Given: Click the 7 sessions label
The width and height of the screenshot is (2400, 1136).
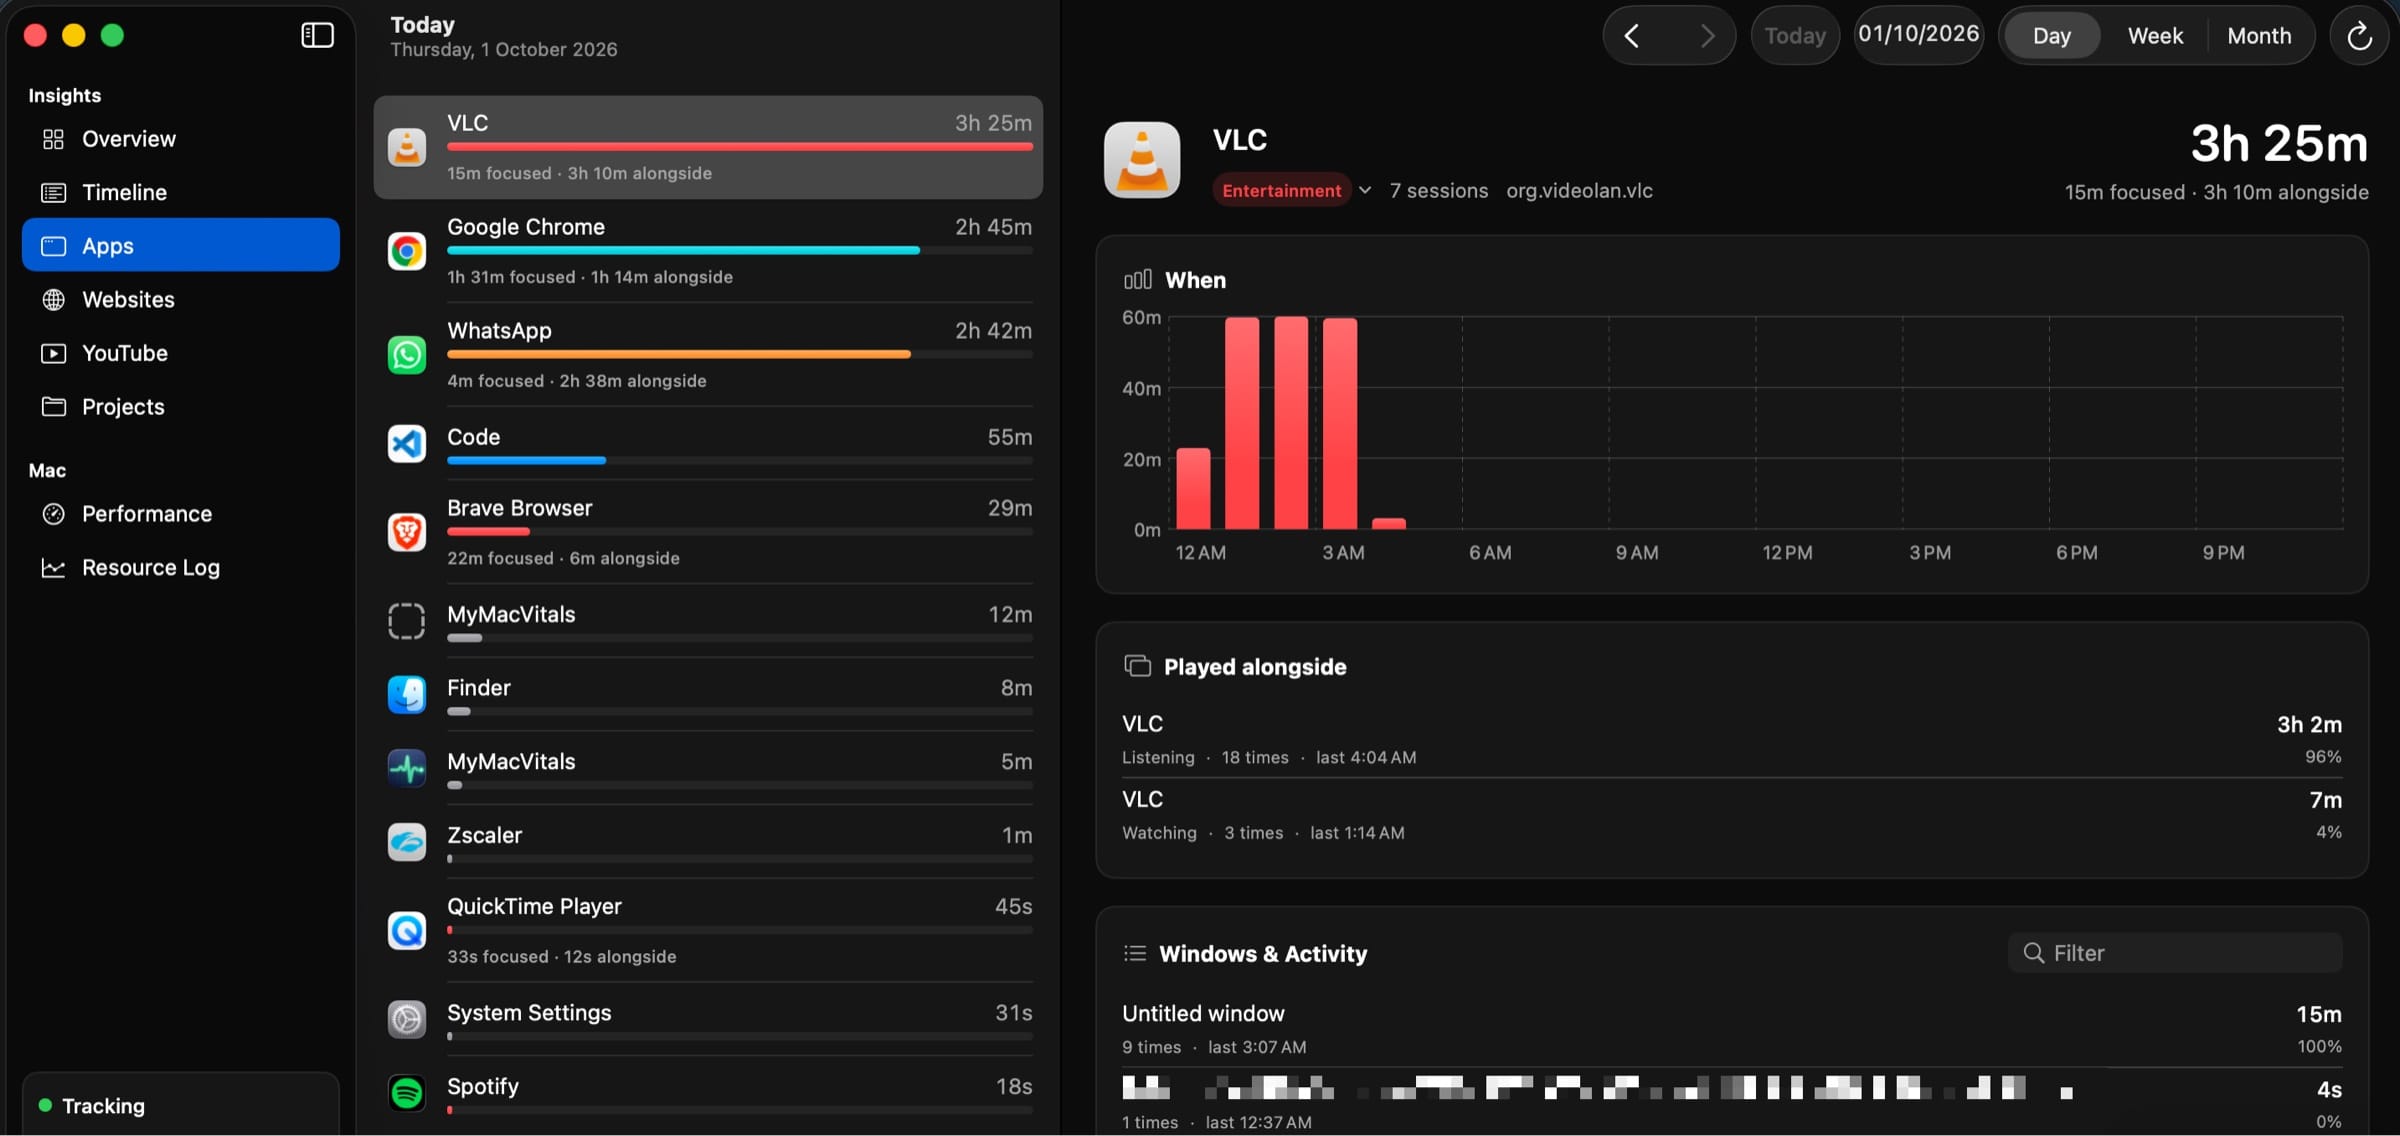Looking at the screenshot, I should [1439, 190].
